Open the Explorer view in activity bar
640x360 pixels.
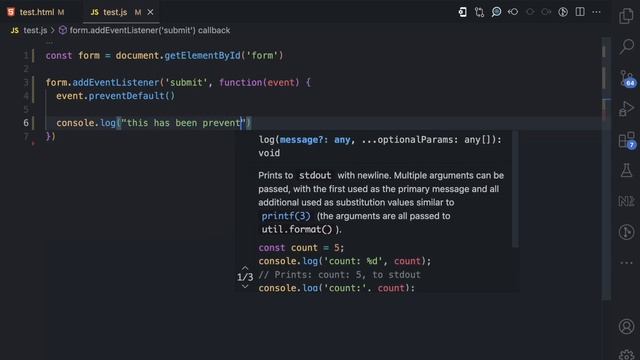(x=626, y=16)
